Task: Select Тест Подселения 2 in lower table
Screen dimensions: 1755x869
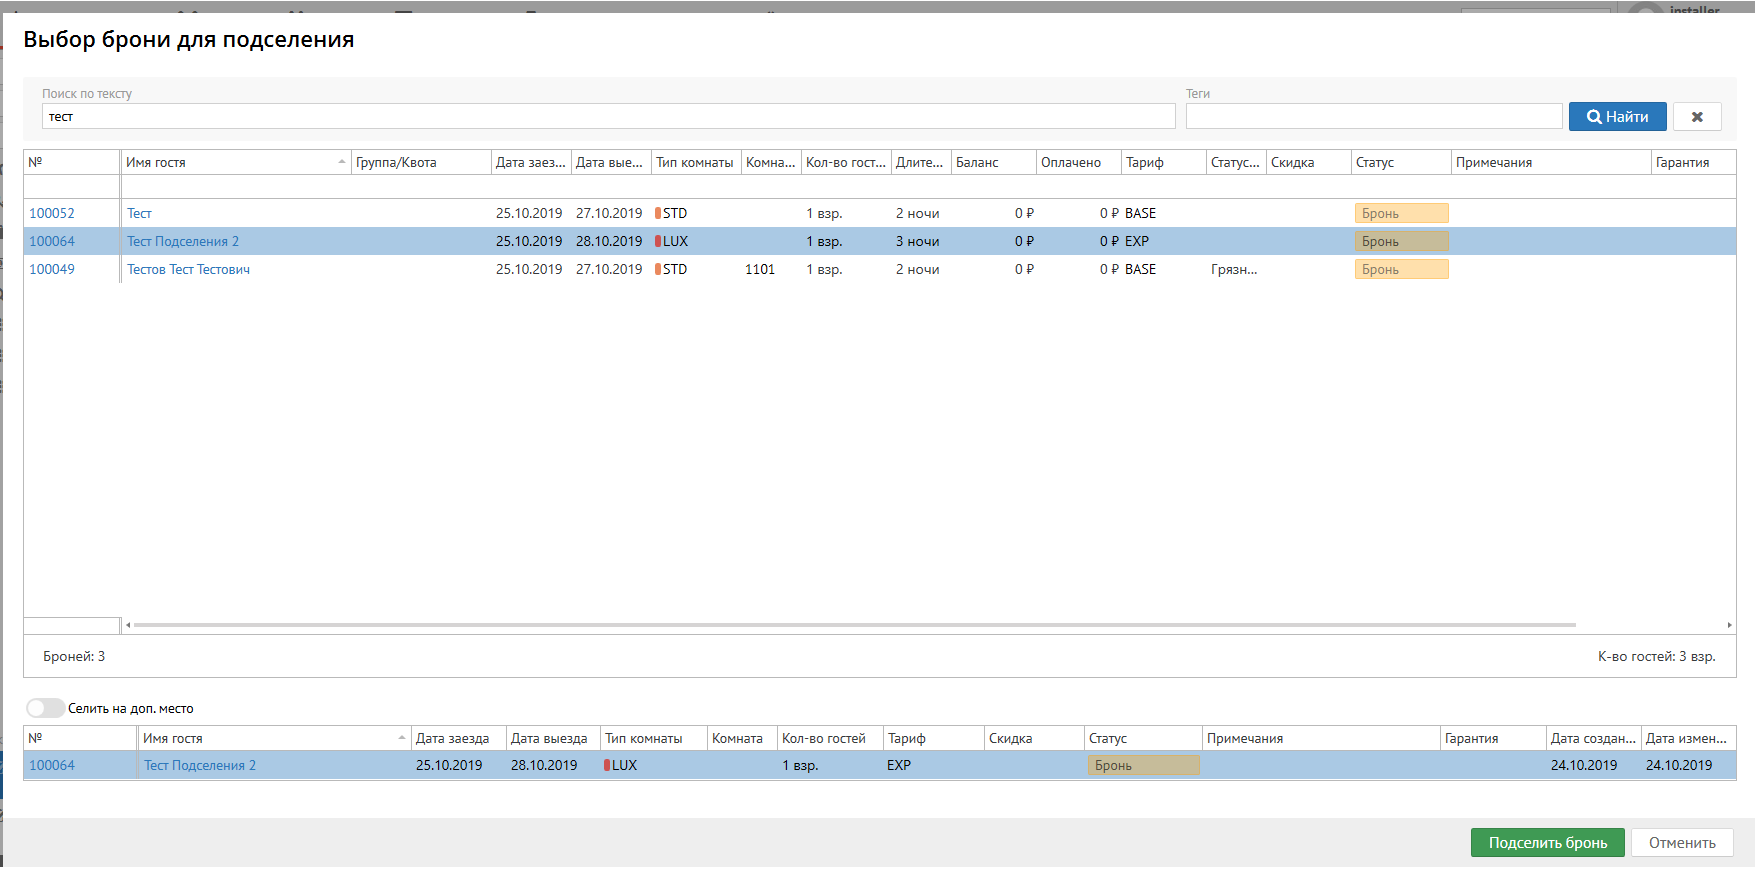Action: point(200,766)
